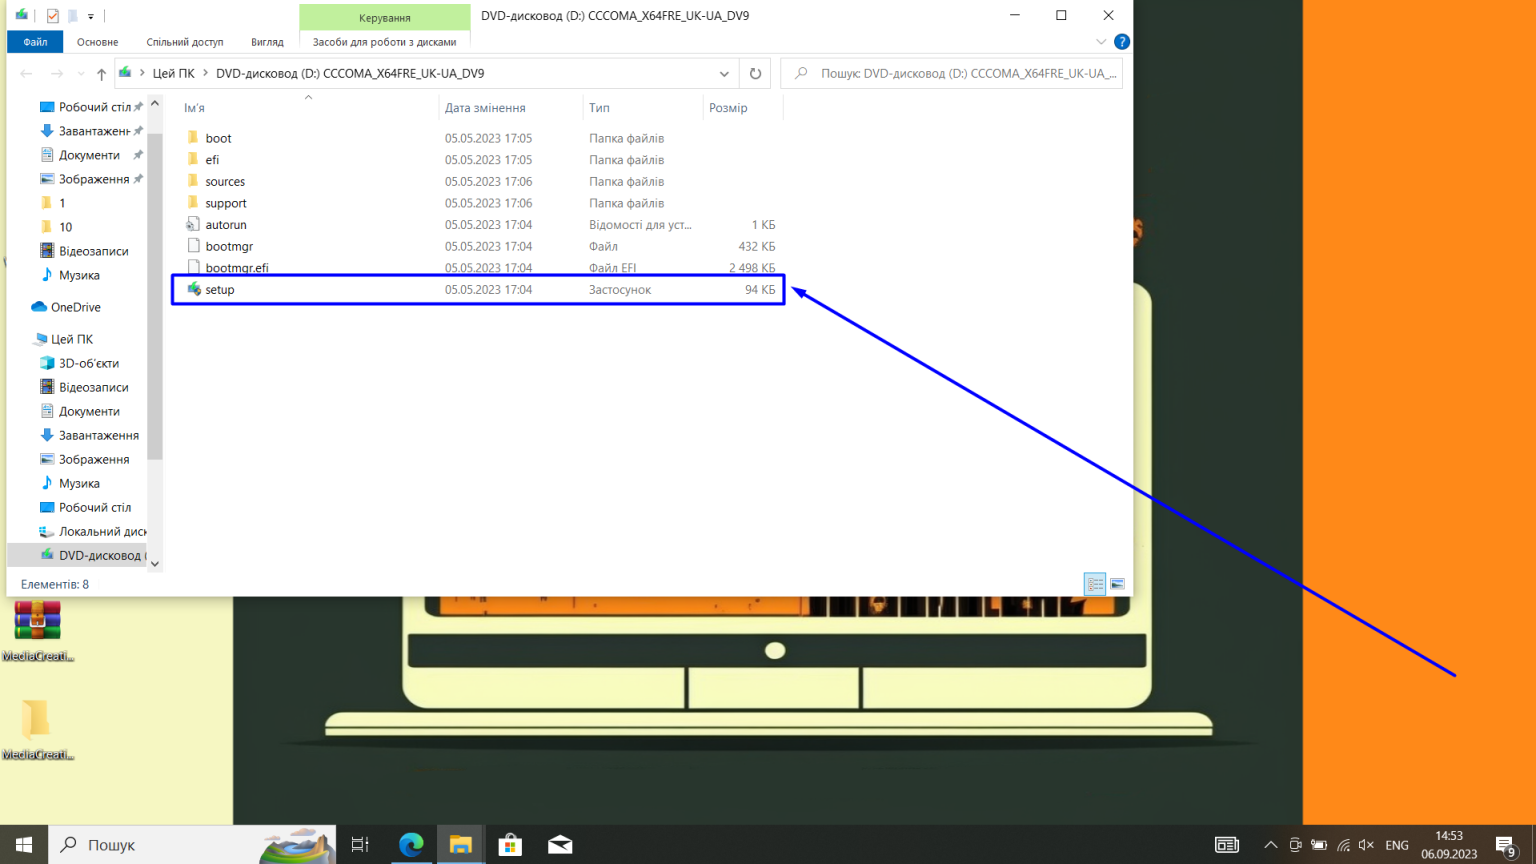1536x864 pixels.
Task: Expand the address bar history dropdown
Action: pyautogui.click(x=723, y=73)
